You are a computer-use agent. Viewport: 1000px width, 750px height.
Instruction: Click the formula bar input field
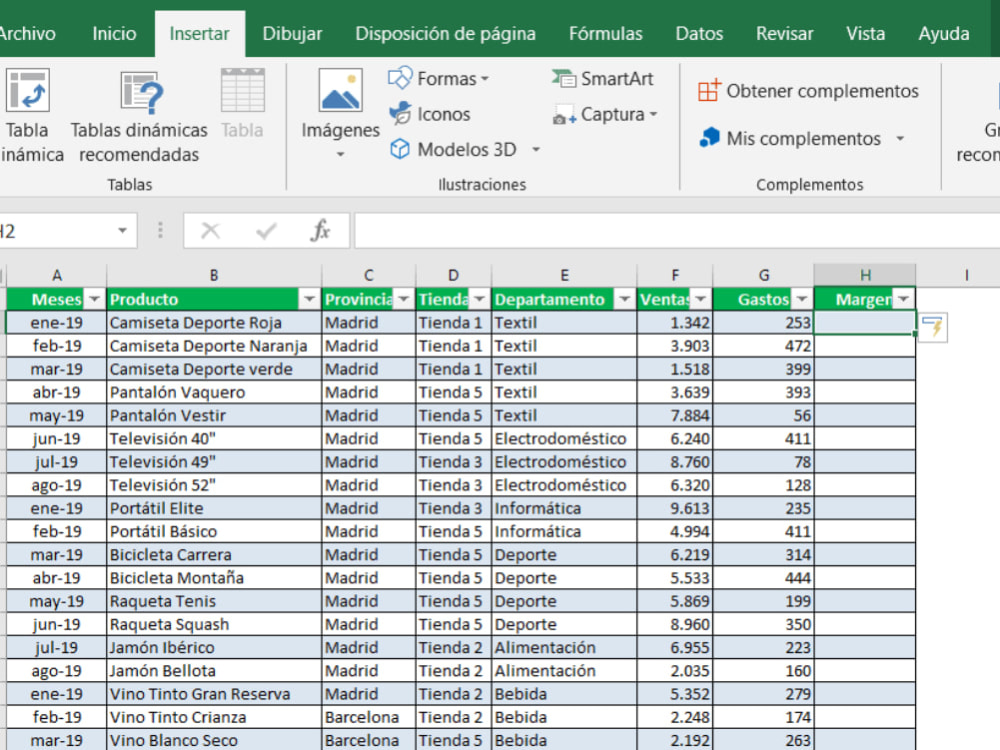pos(677,230)
